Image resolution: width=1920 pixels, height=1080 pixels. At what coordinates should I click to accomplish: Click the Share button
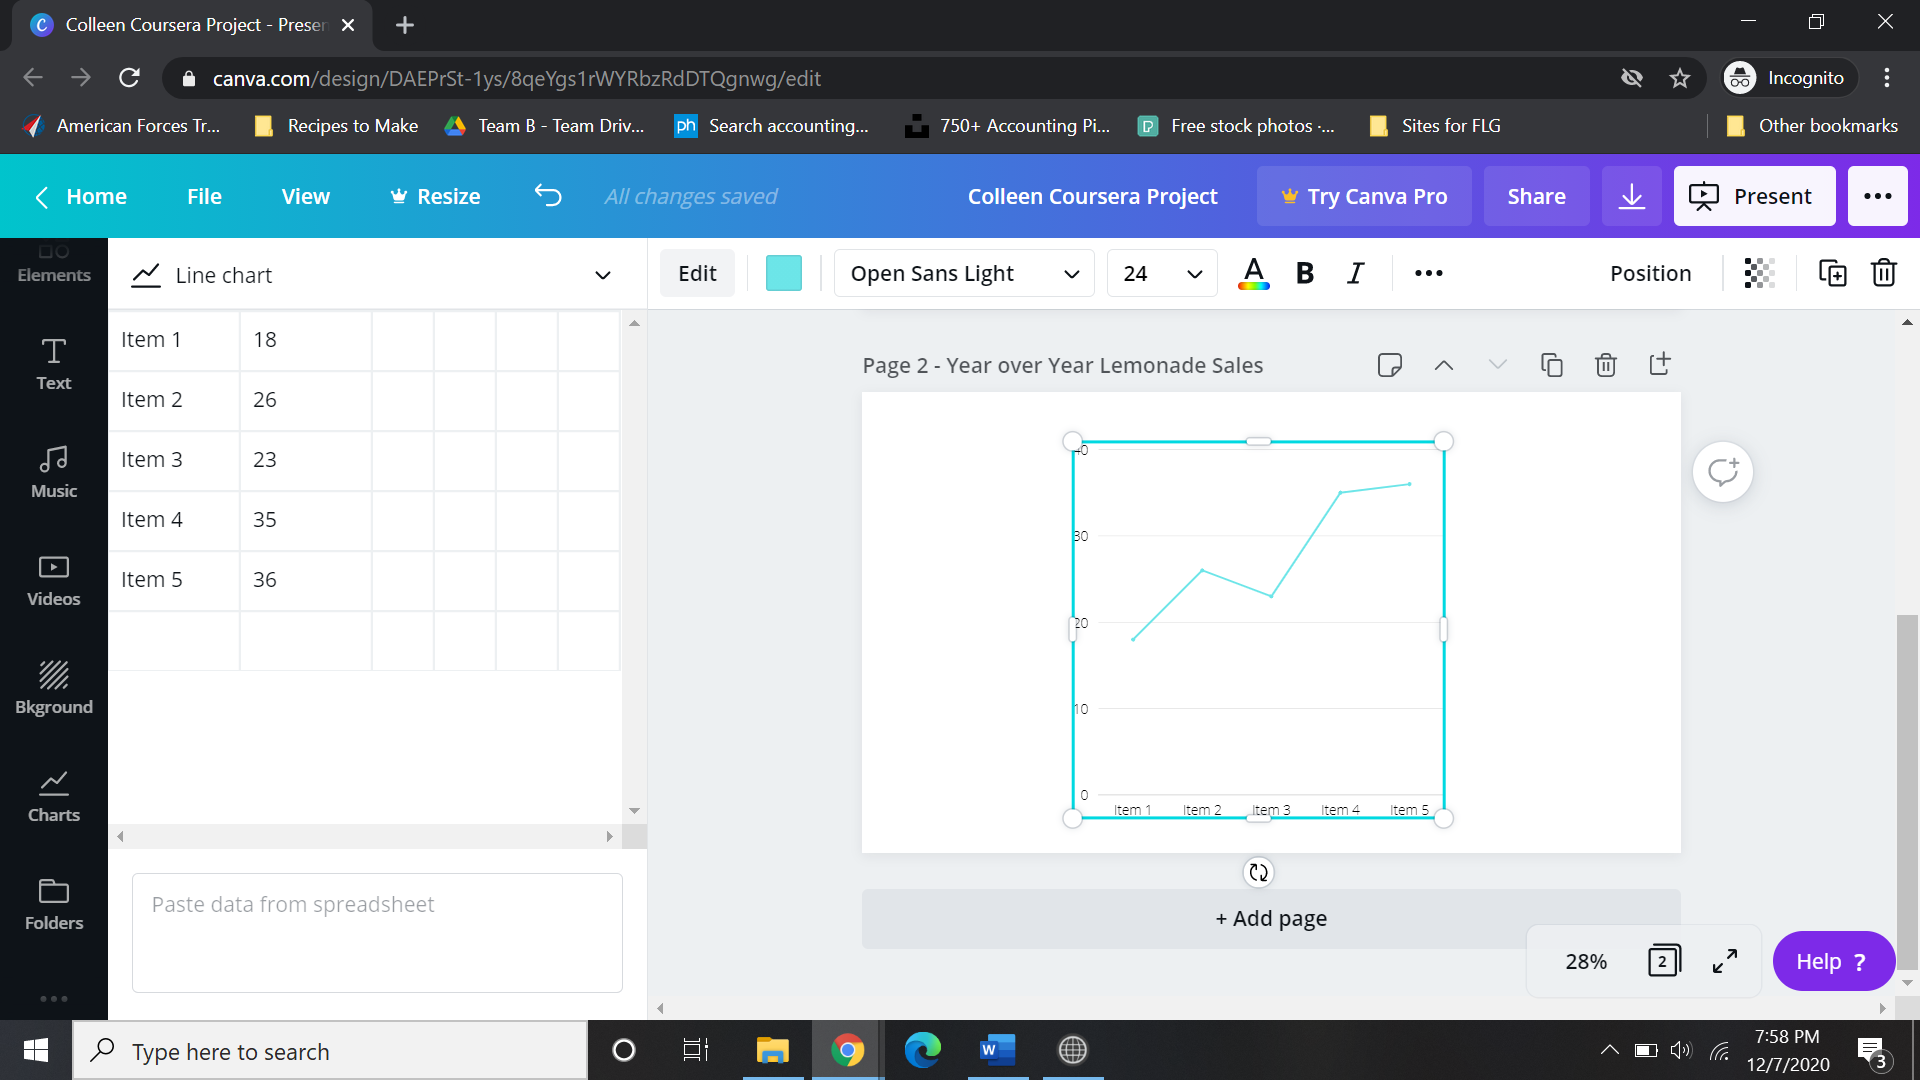(1536, 196)
